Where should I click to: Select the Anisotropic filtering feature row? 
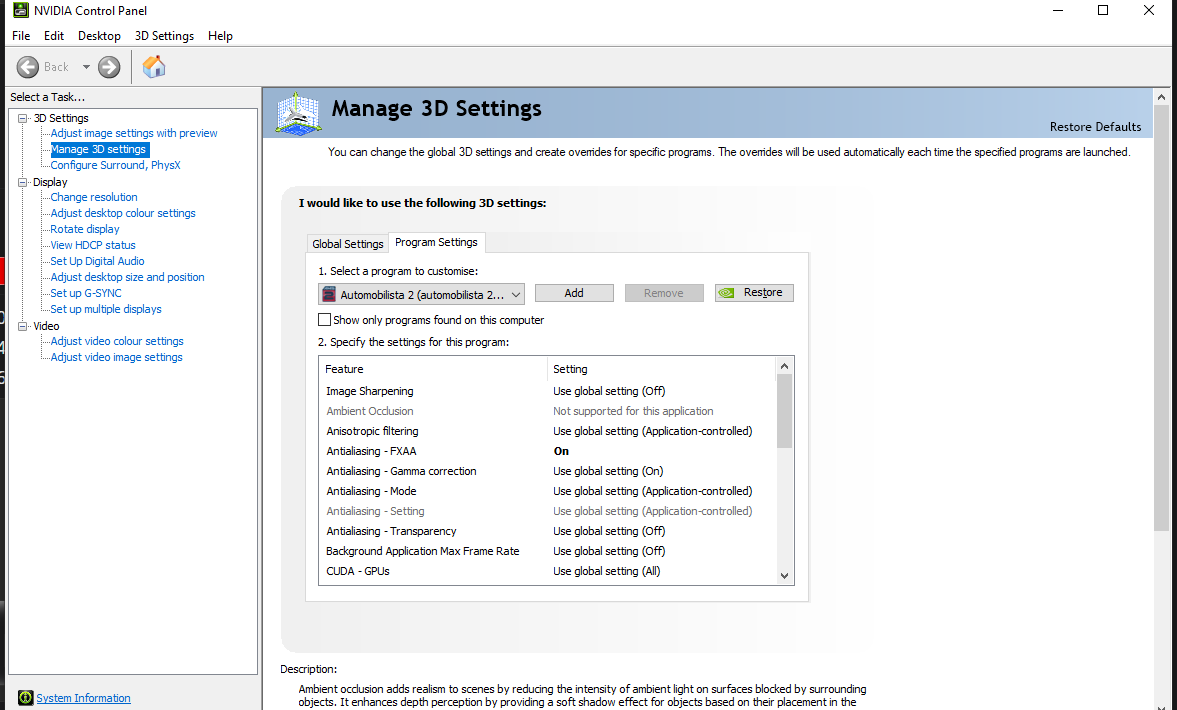[547, 431]
